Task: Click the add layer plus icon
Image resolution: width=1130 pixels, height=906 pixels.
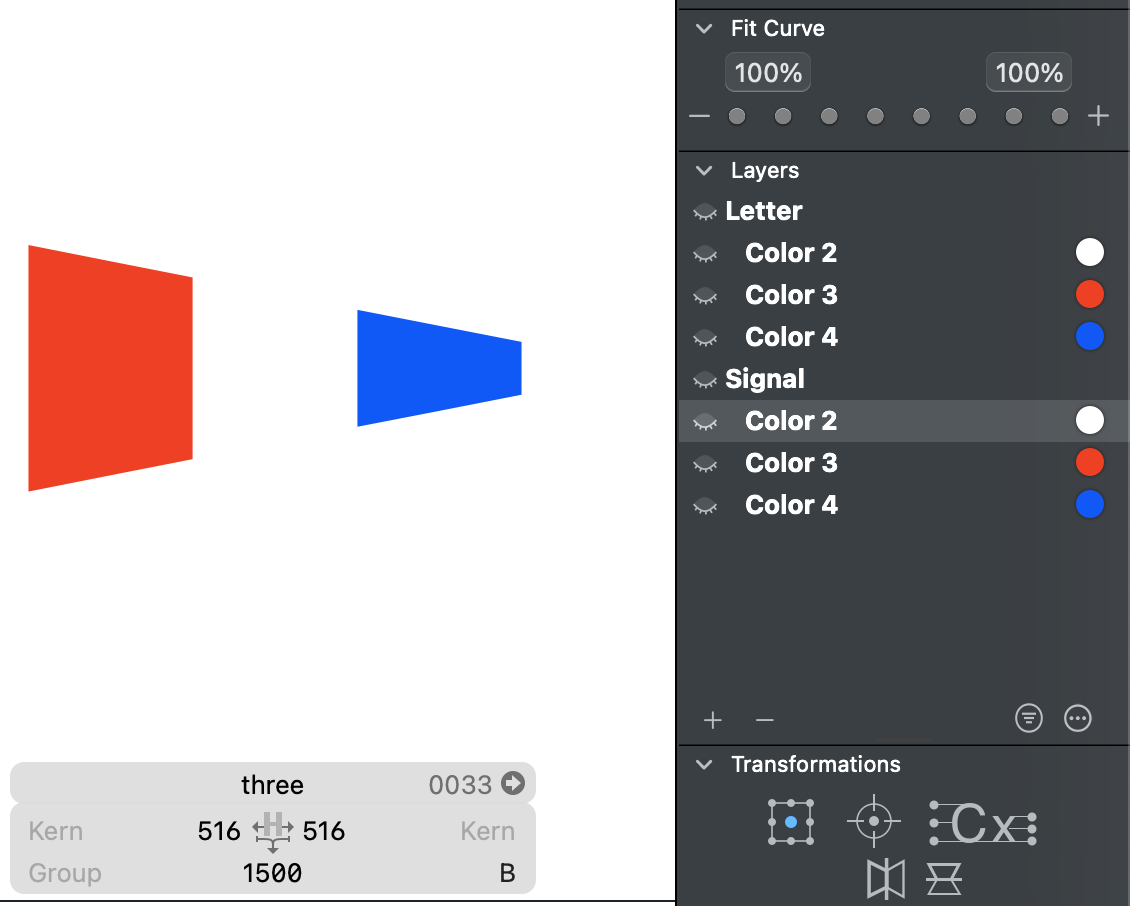Action: (x=712, y=720)
